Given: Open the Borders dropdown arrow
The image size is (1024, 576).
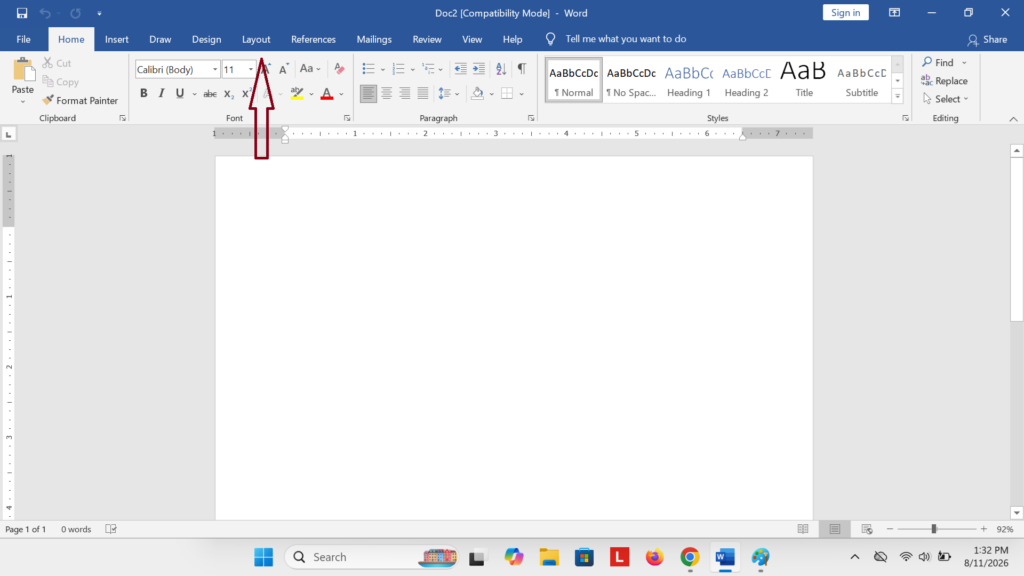Looking at the screenshot, I should (x=522, y=94).
